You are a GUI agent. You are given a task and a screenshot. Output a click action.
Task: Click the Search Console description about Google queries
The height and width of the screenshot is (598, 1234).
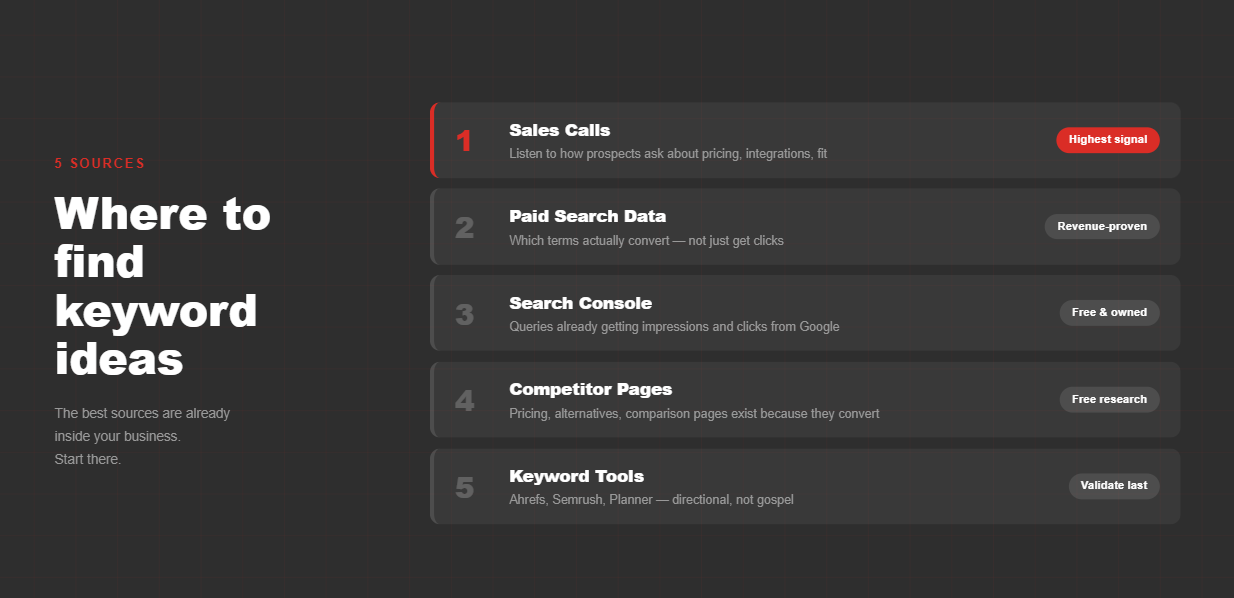(674, 326)
